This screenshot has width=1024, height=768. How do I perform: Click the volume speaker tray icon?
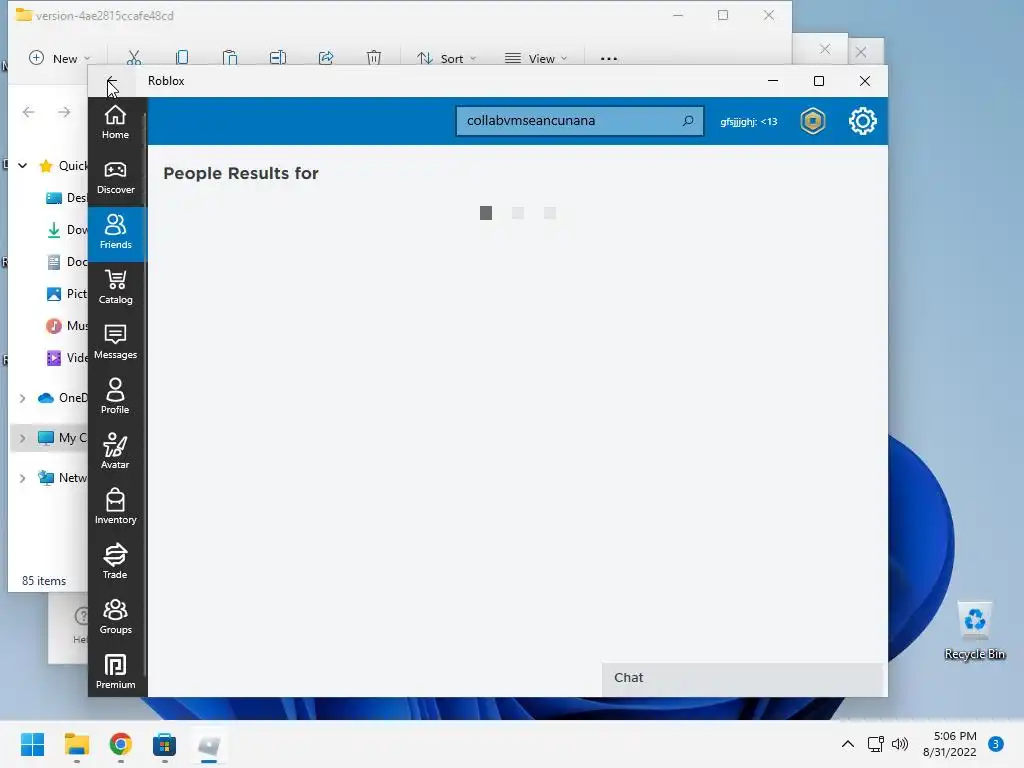[x=900, y=744]
